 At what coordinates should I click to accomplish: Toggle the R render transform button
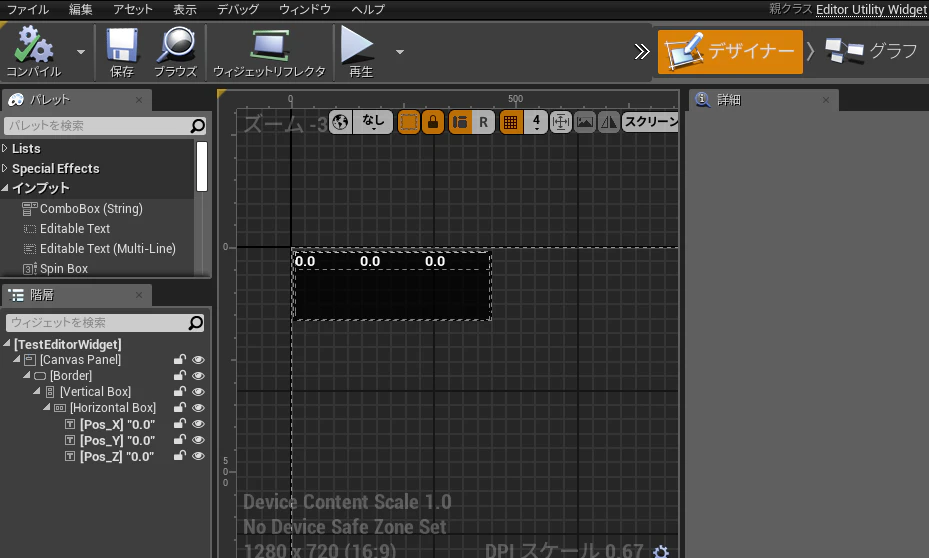tap(483, 122)
